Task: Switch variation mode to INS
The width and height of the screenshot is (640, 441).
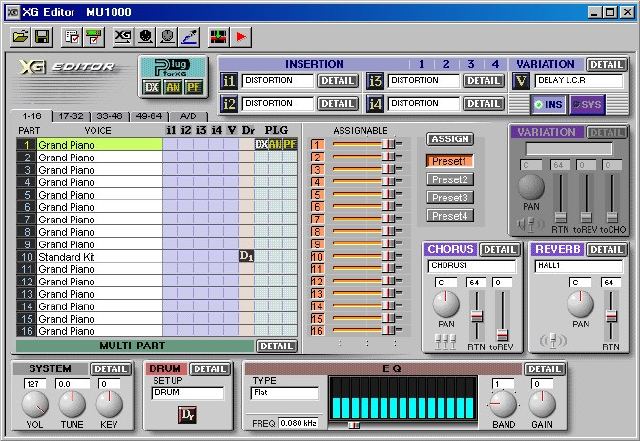Action: click(x=549, y=105)
